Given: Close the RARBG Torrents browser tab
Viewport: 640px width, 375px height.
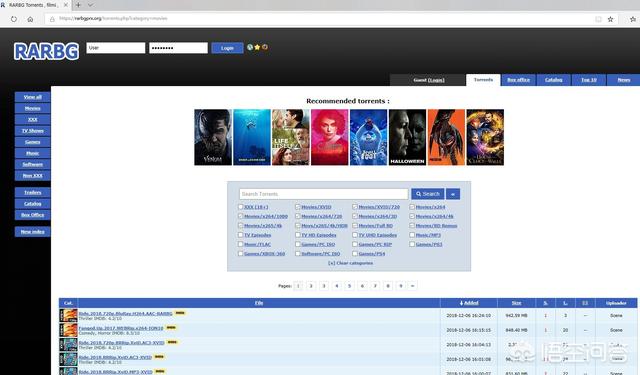Looking at the screenshot, I should click(x=65, y=5).
